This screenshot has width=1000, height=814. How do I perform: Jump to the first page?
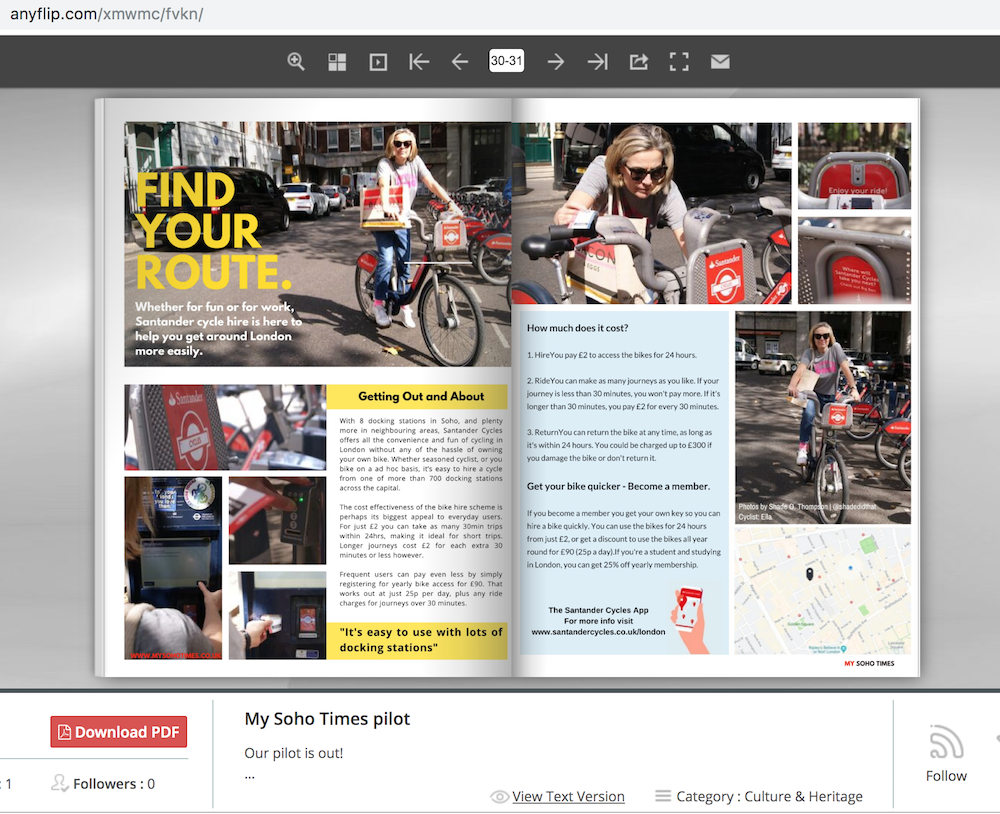tap(419, 62)
